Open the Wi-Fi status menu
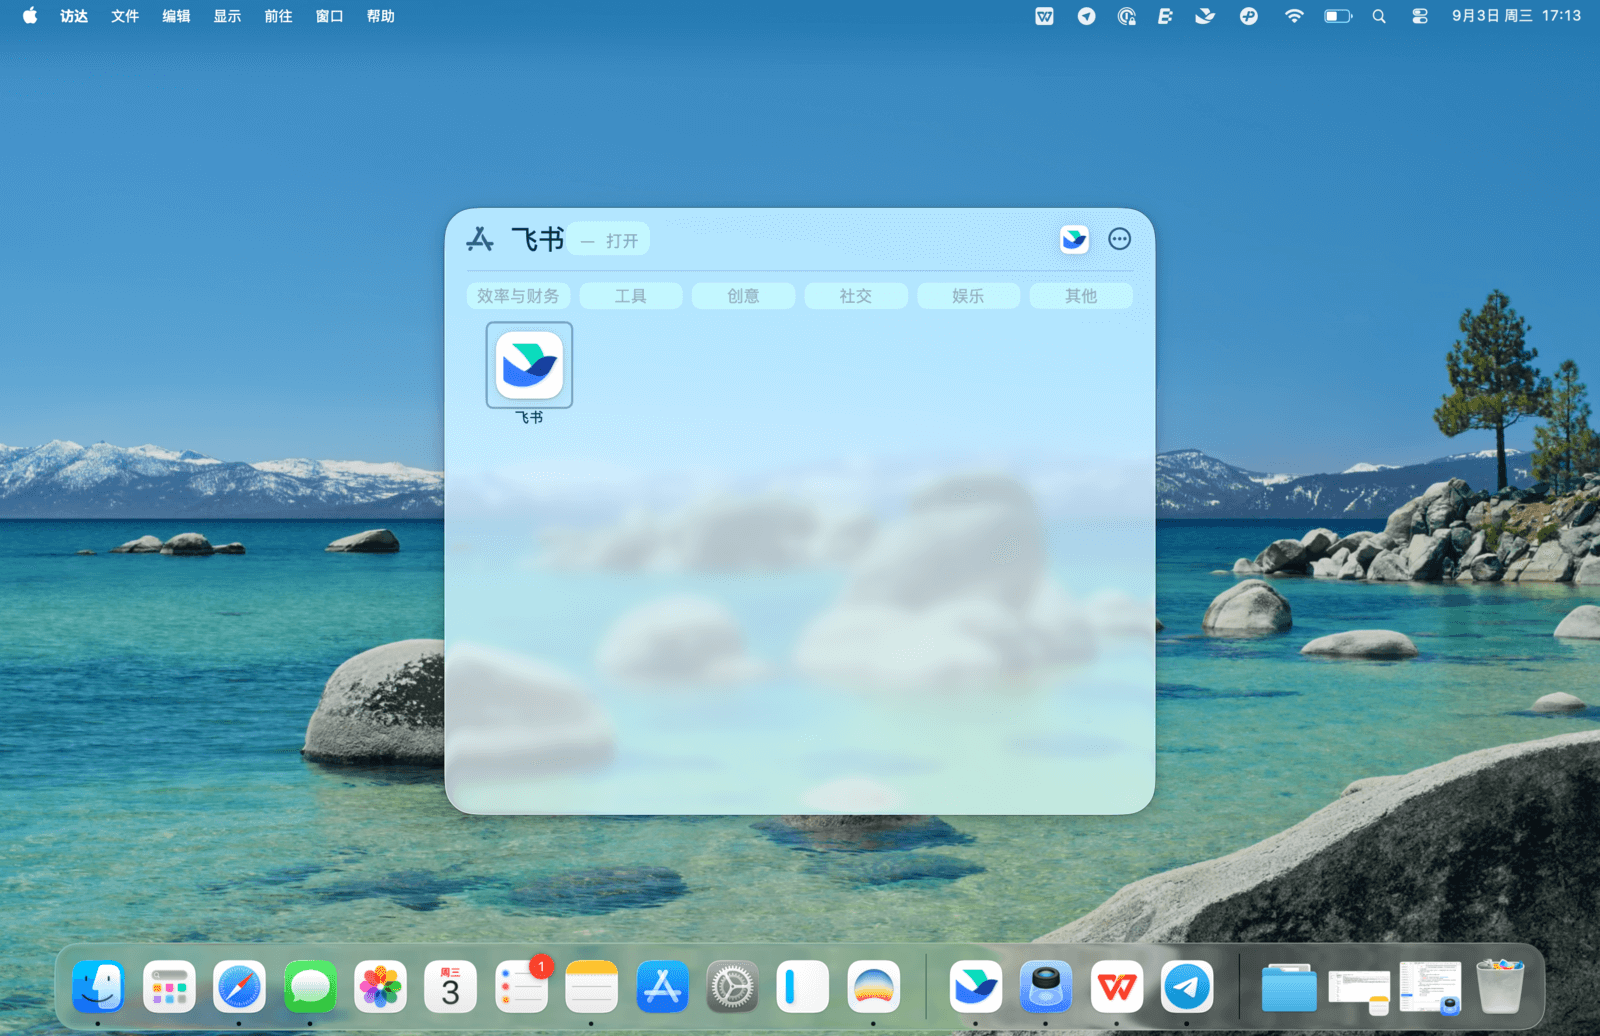 coord(1294,16)
